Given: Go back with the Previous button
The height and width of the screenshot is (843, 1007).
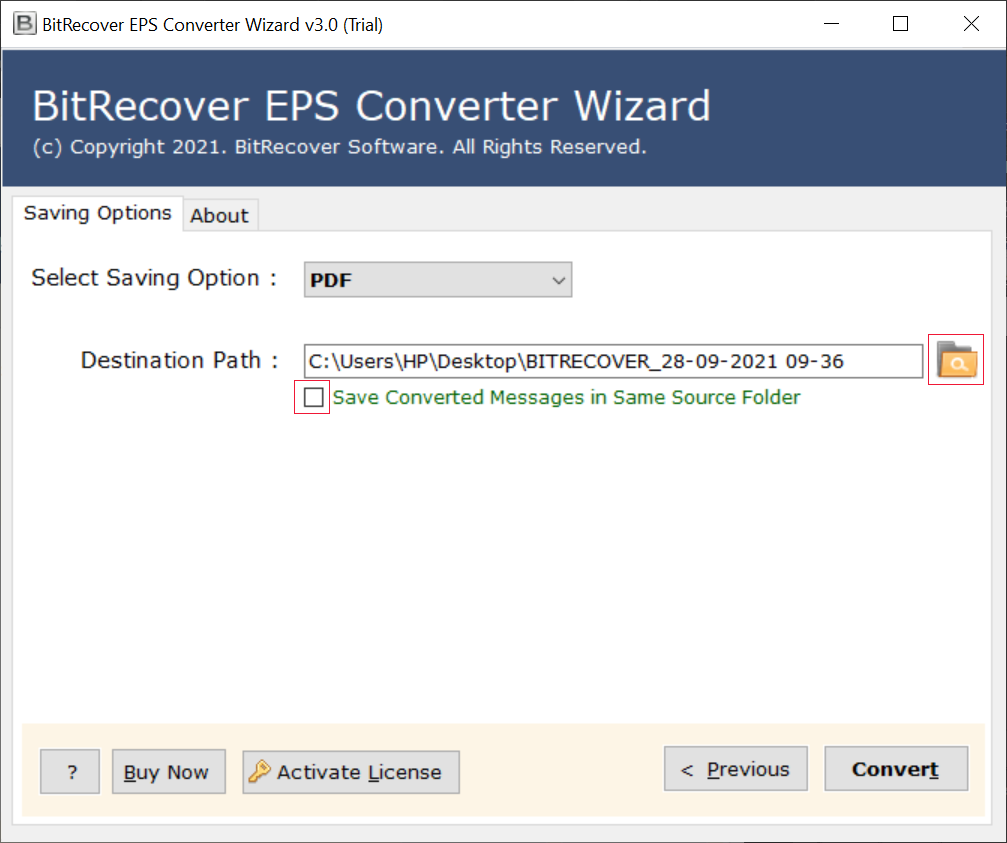Looking at the screenshot, I should 735,769.
